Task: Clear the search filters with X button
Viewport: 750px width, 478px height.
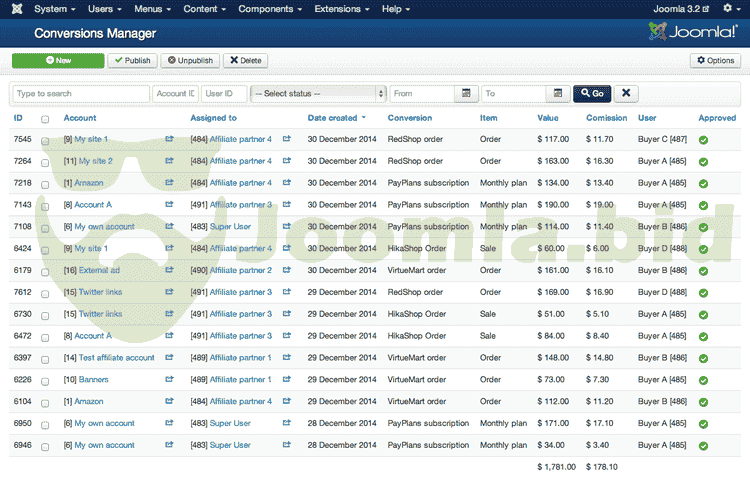Action: point(625,93)
